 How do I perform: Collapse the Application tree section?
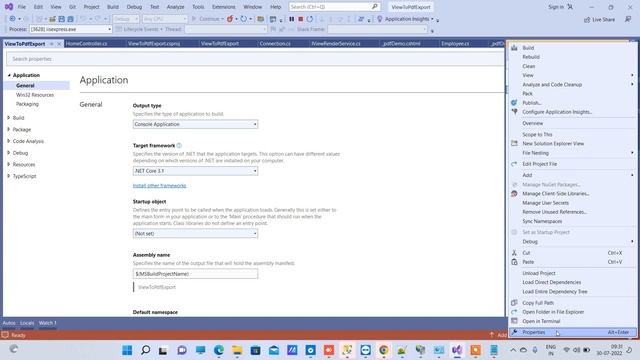coord(9,75)
